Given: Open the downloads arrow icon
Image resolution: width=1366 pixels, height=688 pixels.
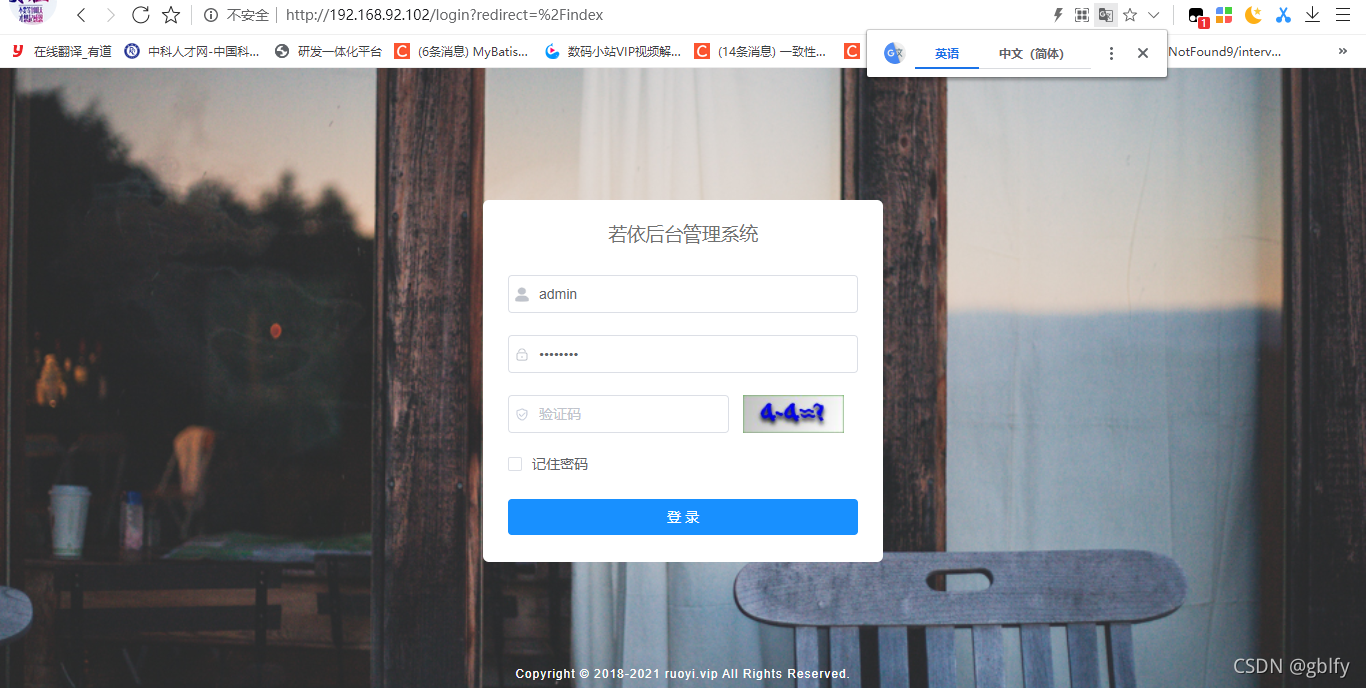Looking at the screenshot, I should [x=1313, y=15].
